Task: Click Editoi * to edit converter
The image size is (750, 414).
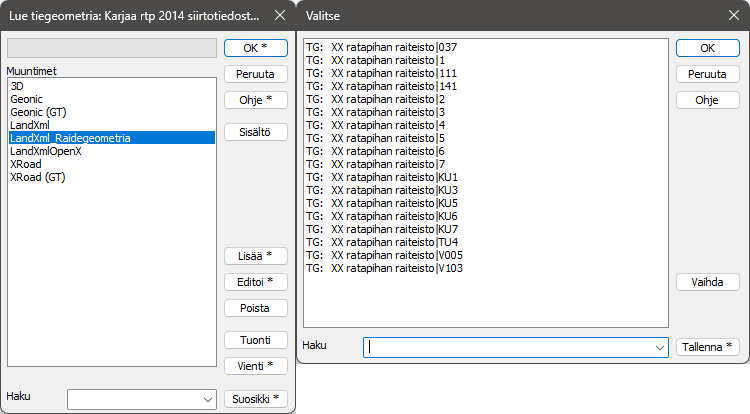Action: [x=256, y=282]
